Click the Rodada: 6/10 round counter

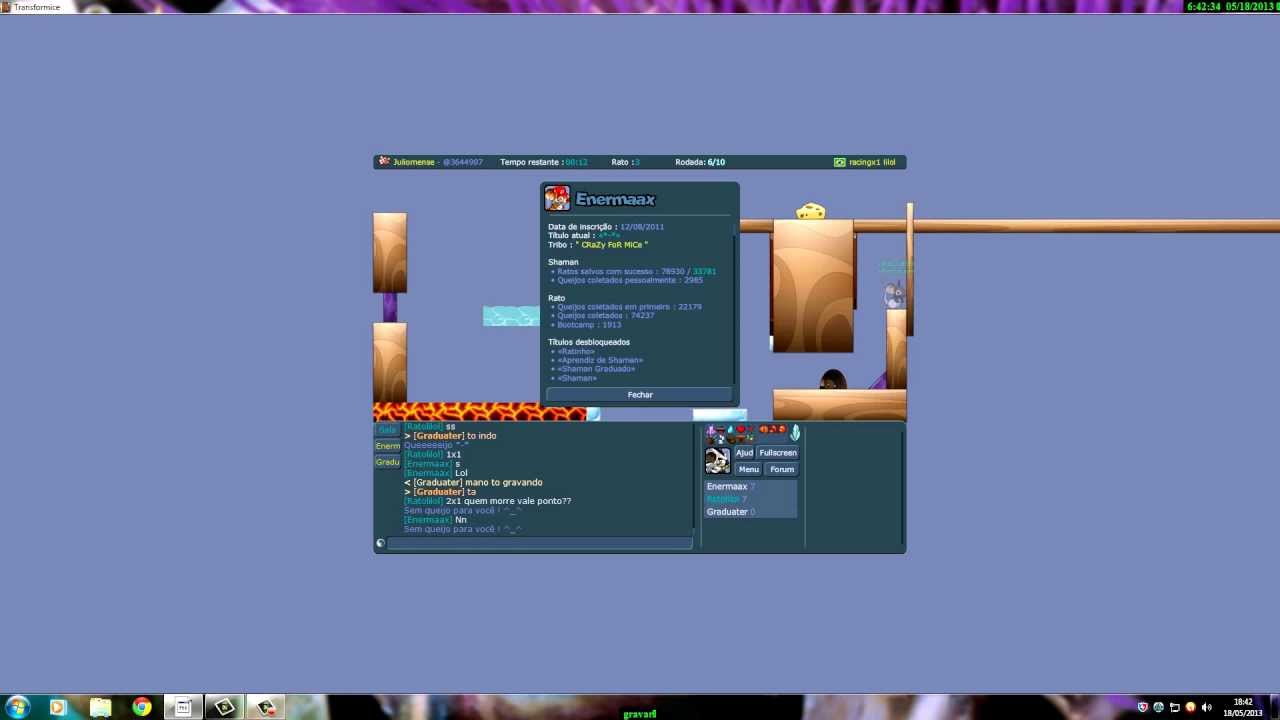tap(700, 162)
